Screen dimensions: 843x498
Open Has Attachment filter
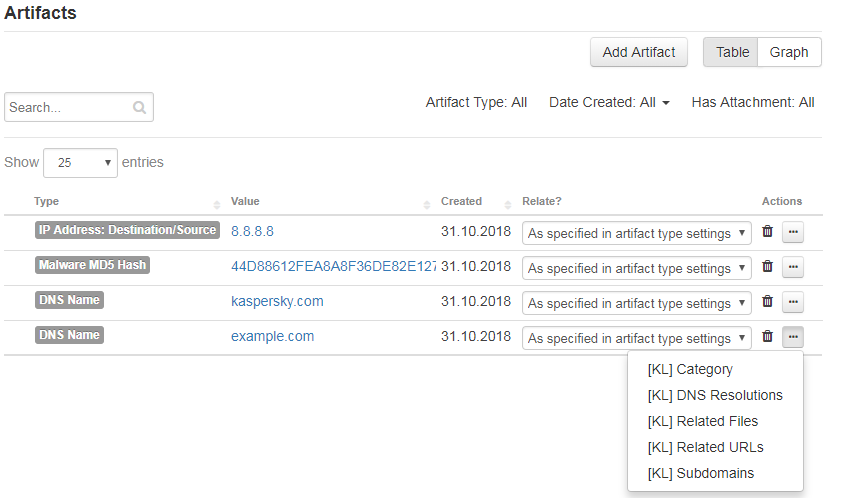tap(753, 102)
